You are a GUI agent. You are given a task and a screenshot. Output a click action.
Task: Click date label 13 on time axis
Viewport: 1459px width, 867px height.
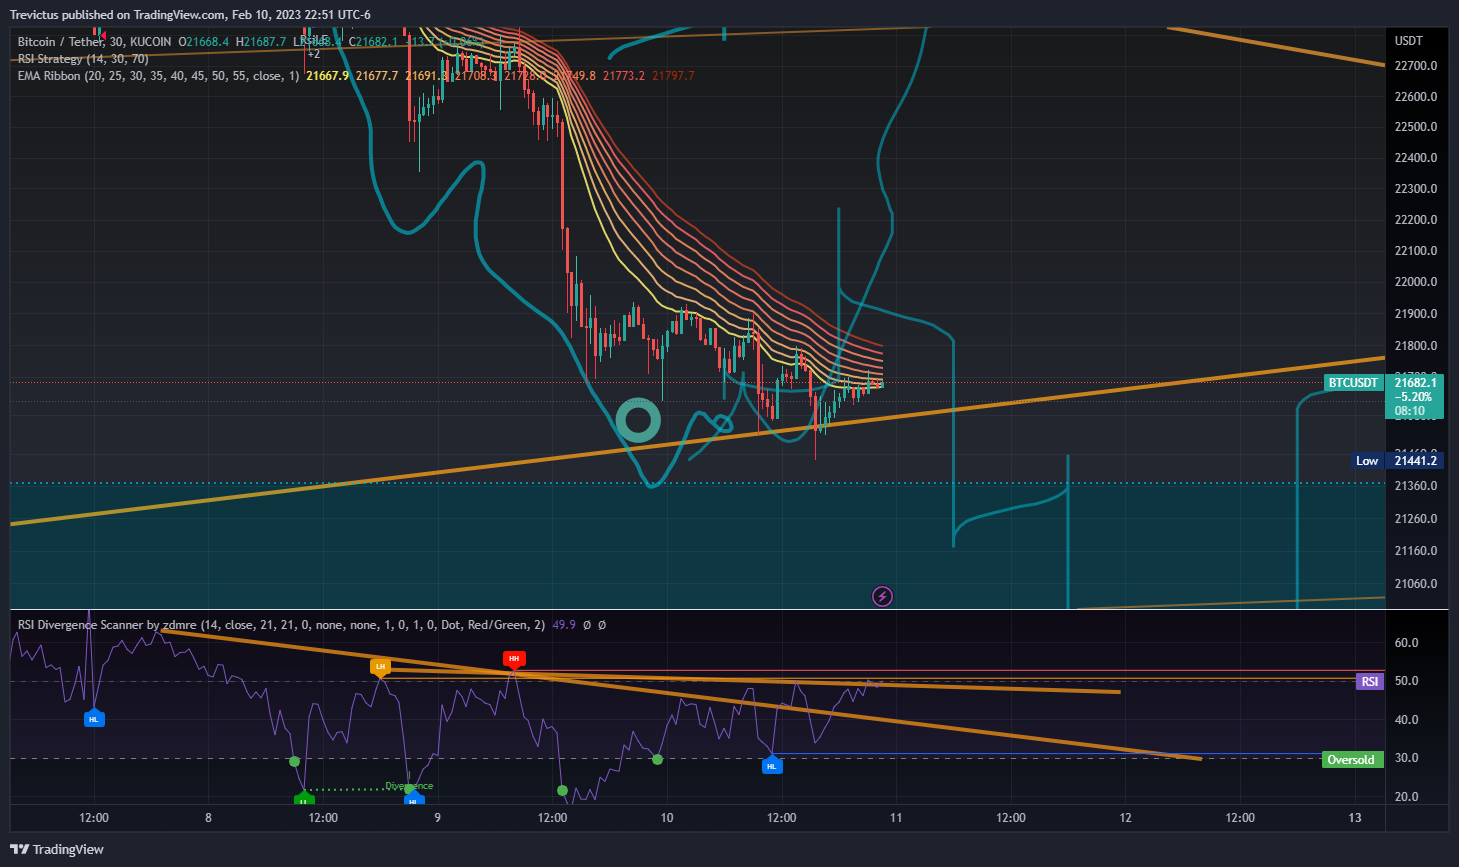pyautogui.click(x=1355, y=818)
